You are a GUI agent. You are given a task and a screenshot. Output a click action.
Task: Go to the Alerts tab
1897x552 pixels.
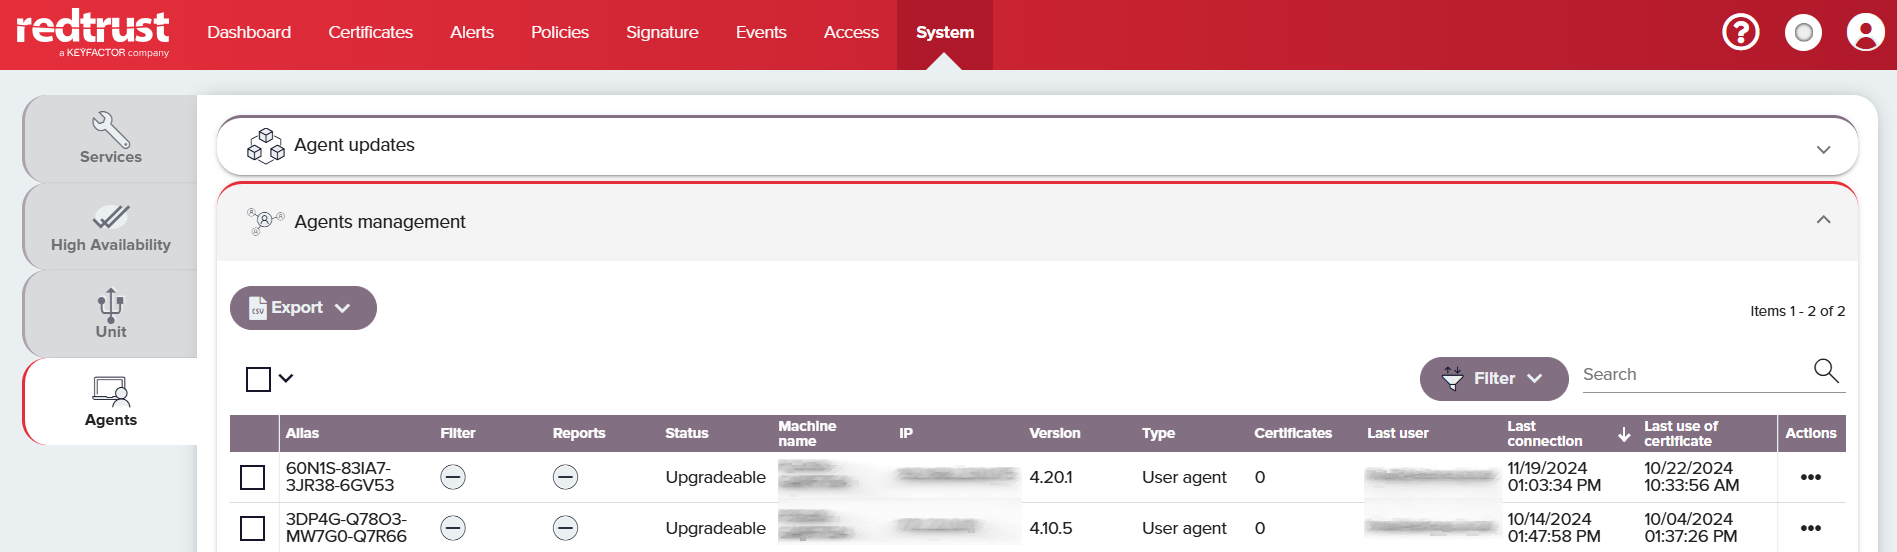pyautogui.click(x=472, y=32)
